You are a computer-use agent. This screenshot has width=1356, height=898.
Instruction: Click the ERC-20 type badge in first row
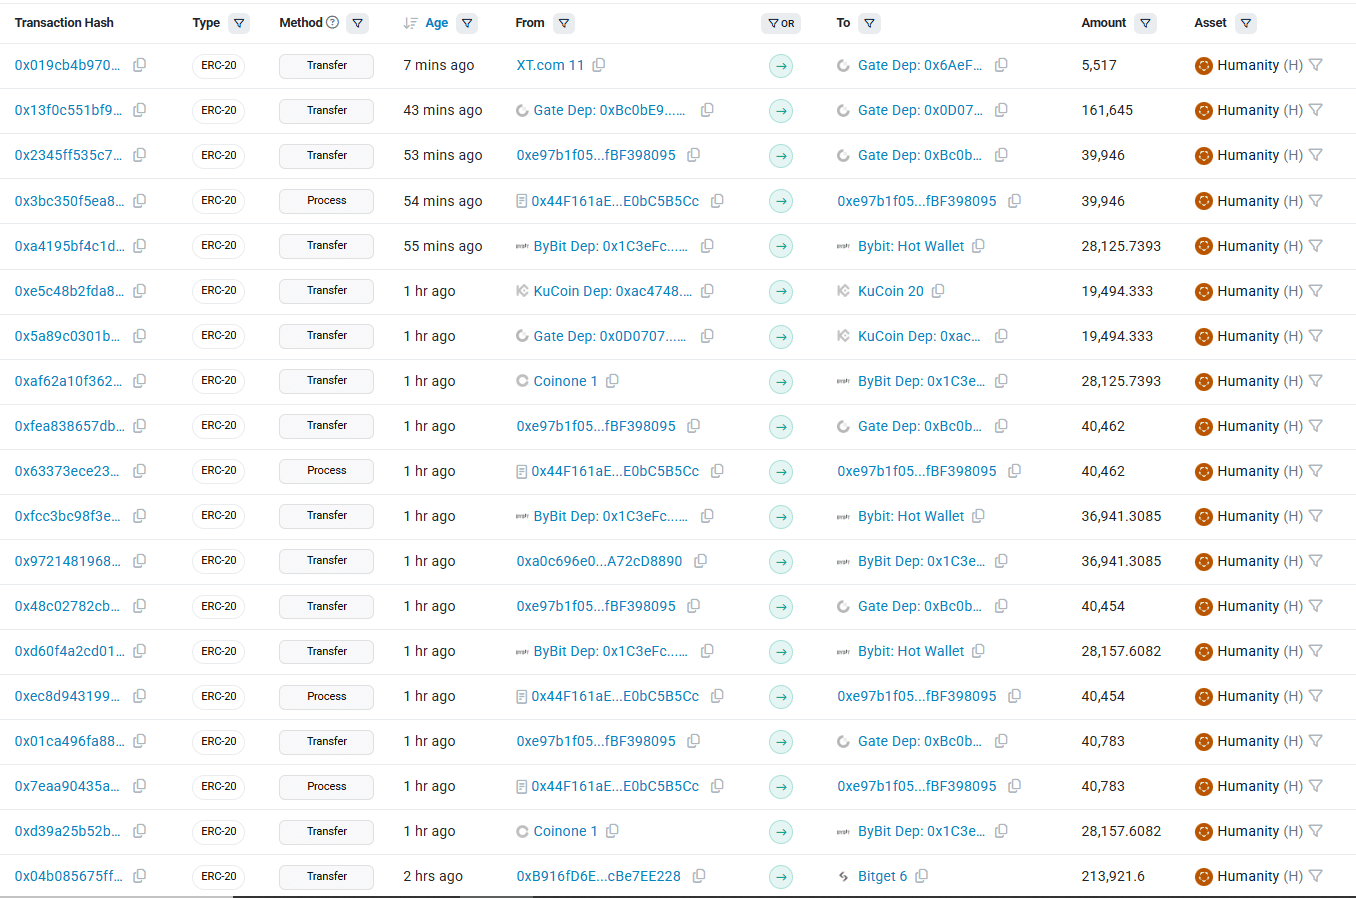[218, 66]
